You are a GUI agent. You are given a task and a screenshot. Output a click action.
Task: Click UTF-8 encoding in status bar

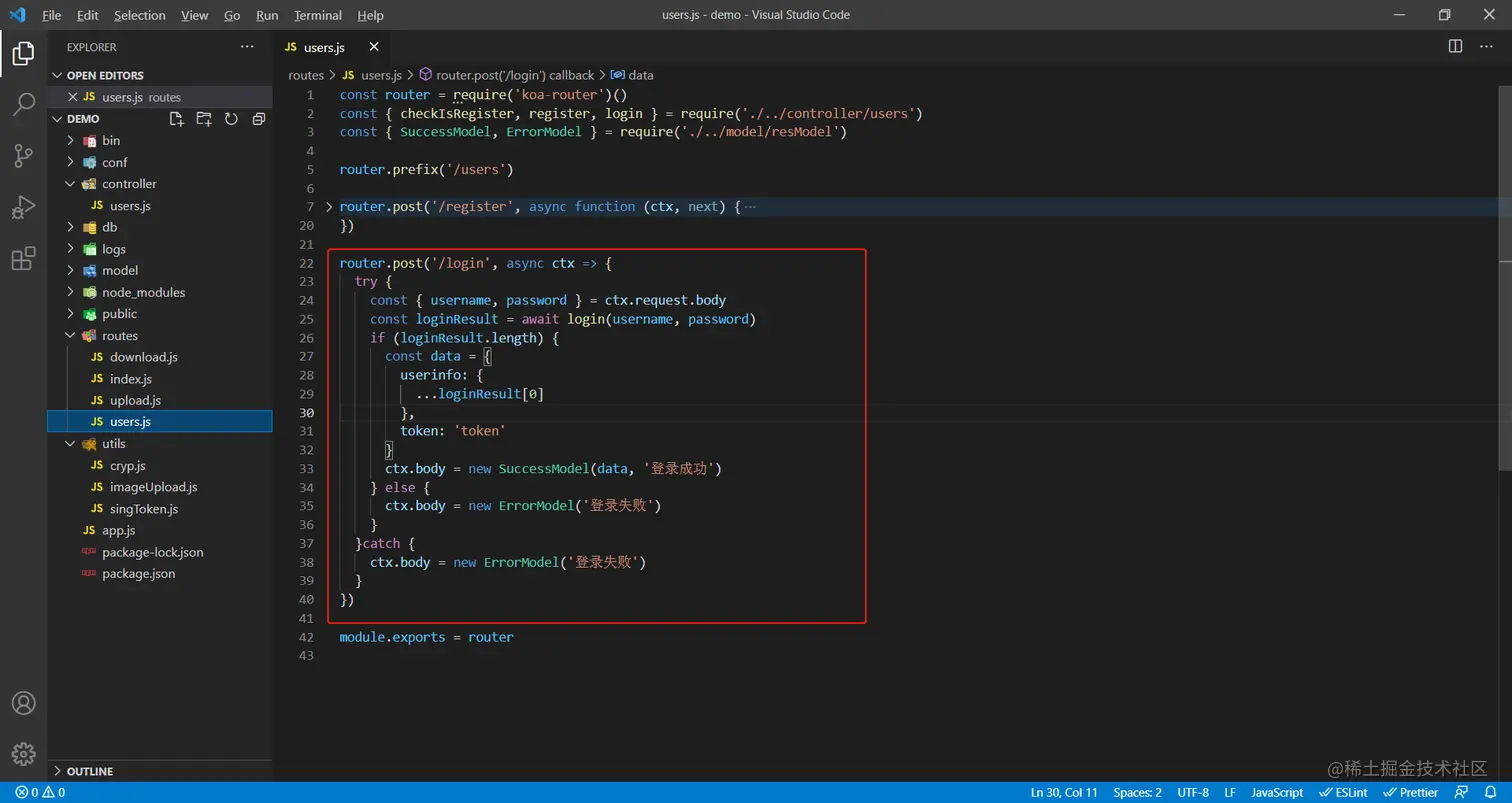point(1193,793)
